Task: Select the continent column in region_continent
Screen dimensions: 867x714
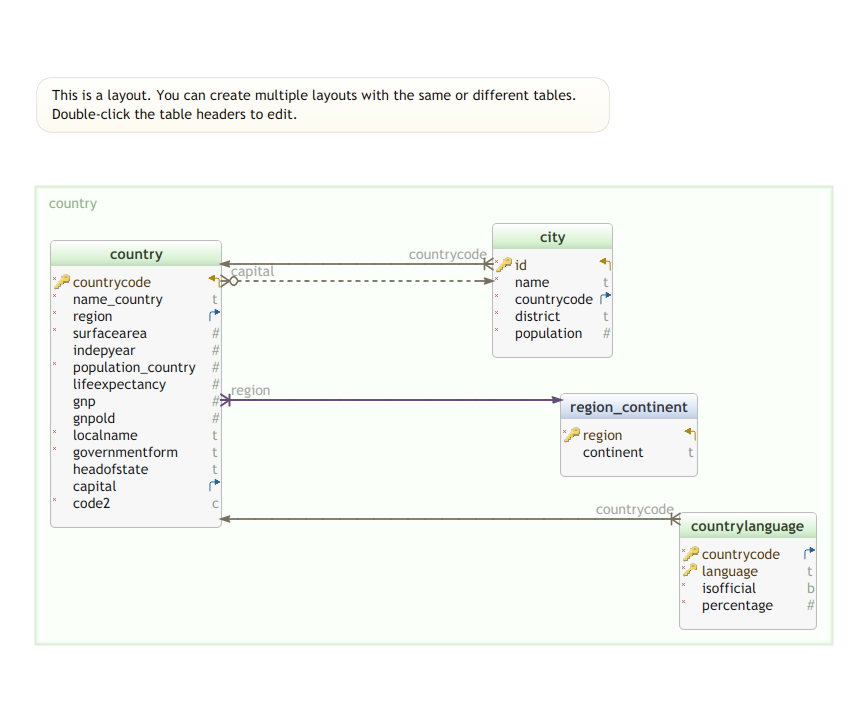Action: [x=613, y=452]
